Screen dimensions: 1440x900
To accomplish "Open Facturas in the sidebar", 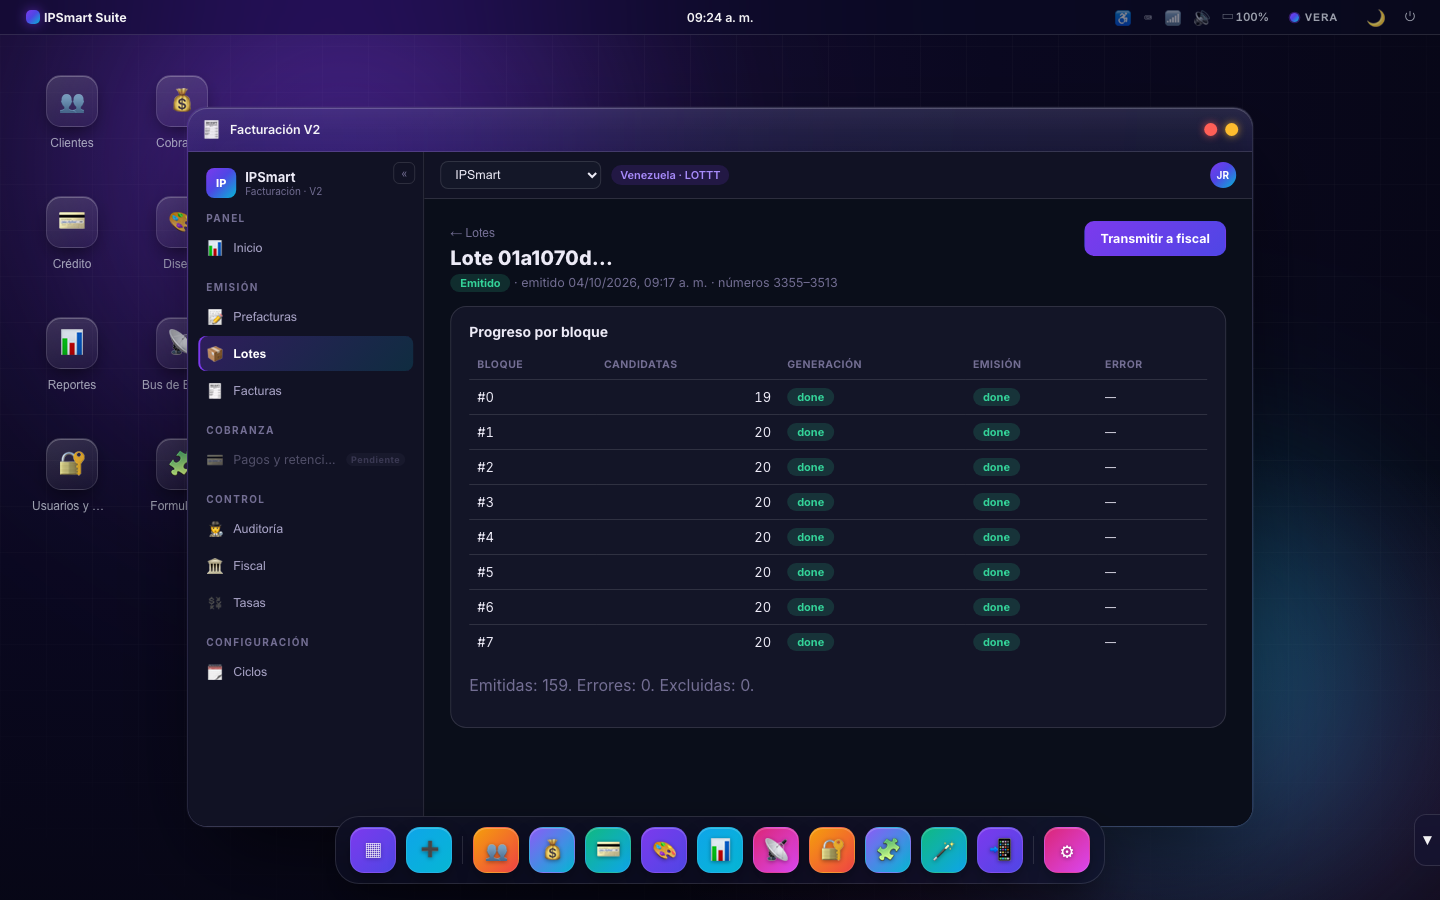I will pyautogui.click(x=306, y=391).
